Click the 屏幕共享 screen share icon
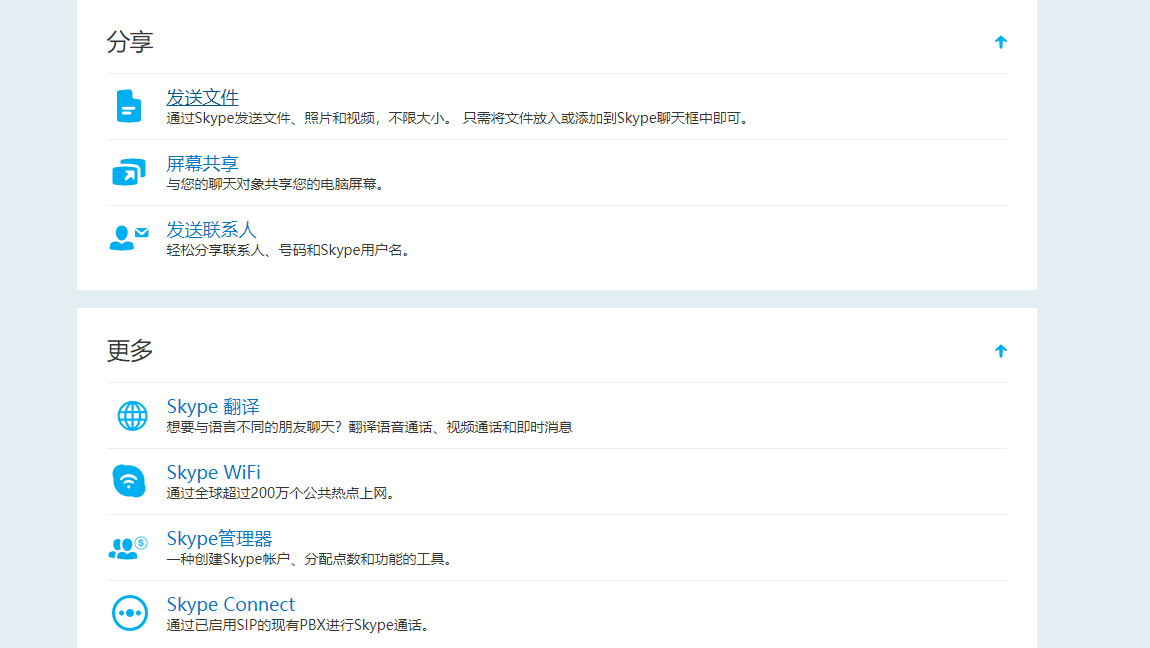The image size is (1150, 648). point(128,172)
